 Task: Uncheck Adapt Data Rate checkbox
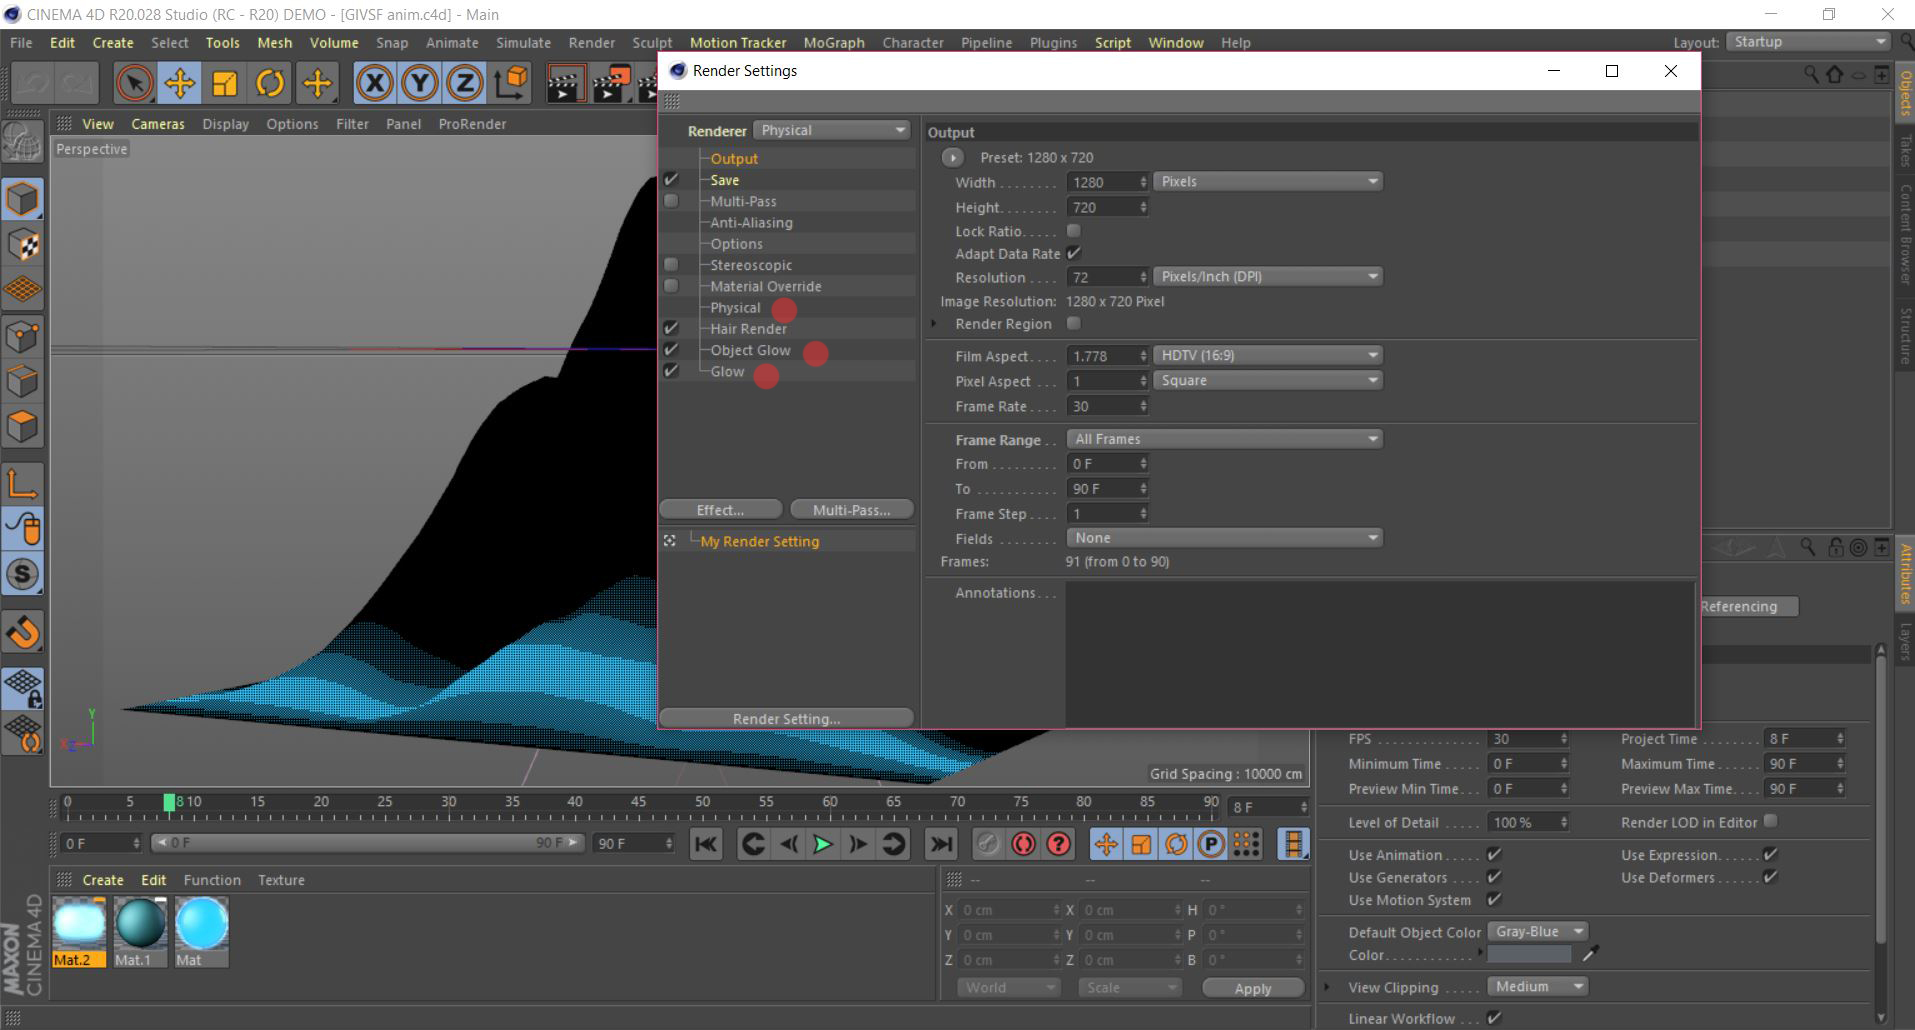point(1074,253)
